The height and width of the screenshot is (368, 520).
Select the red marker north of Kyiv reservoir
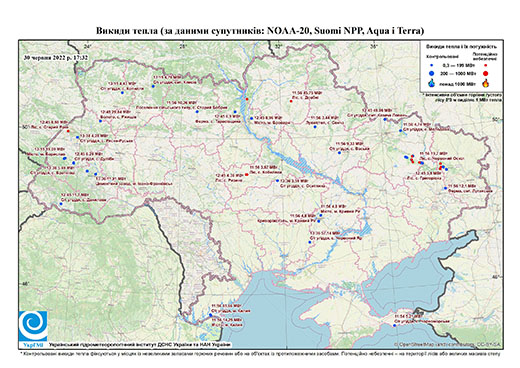tap(247, 99)
